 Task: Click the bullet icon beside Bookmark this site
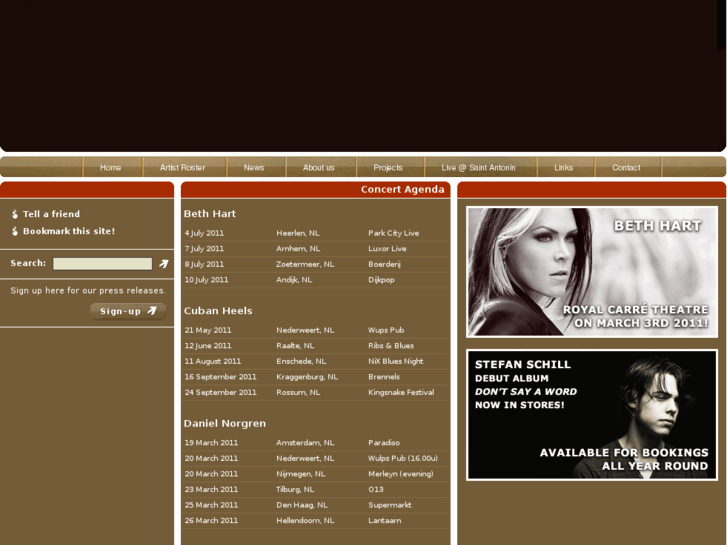click(x=15, y=231)
